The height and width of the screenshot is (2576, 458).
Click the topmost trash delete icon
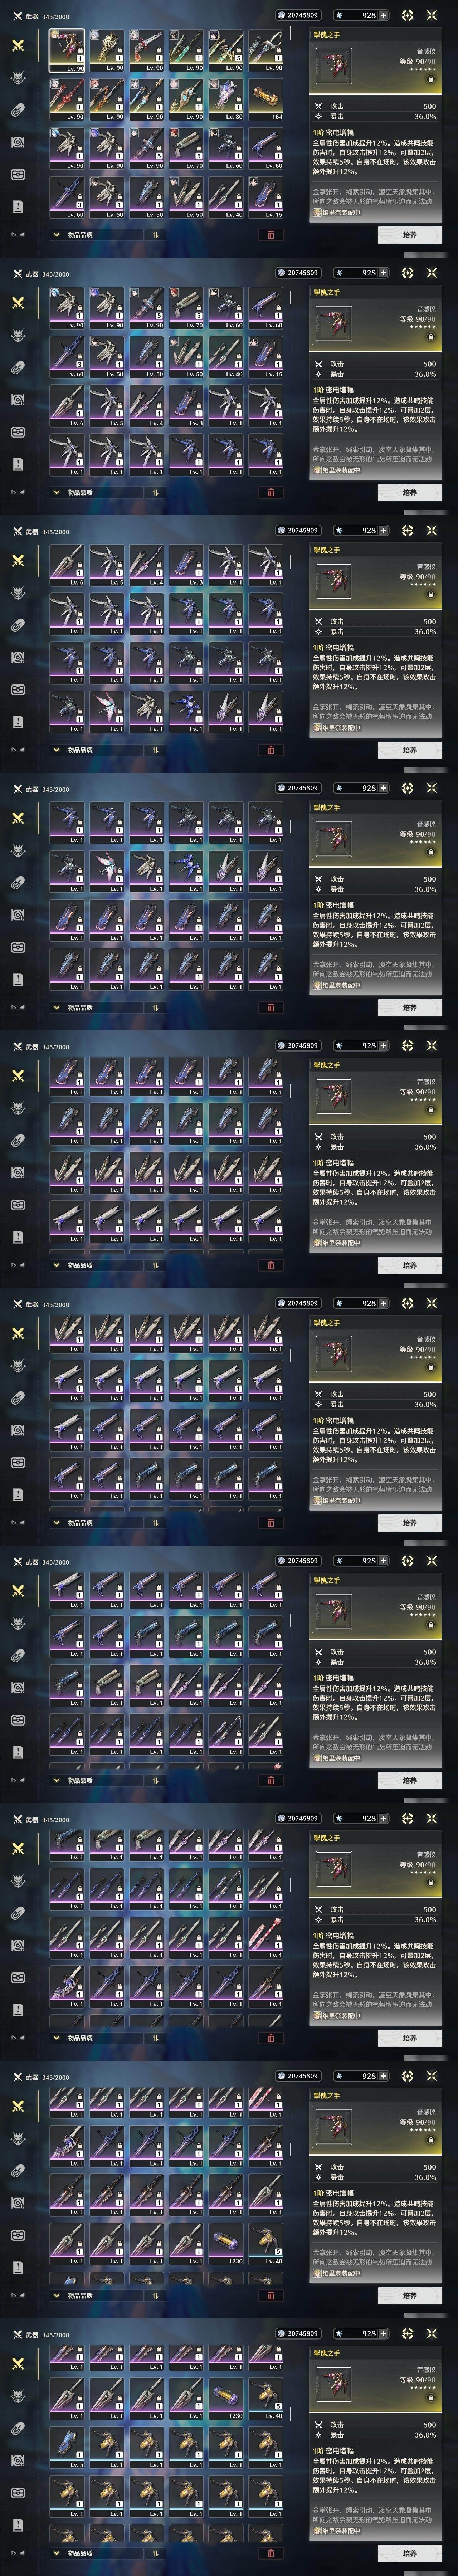tap(270, 235)
